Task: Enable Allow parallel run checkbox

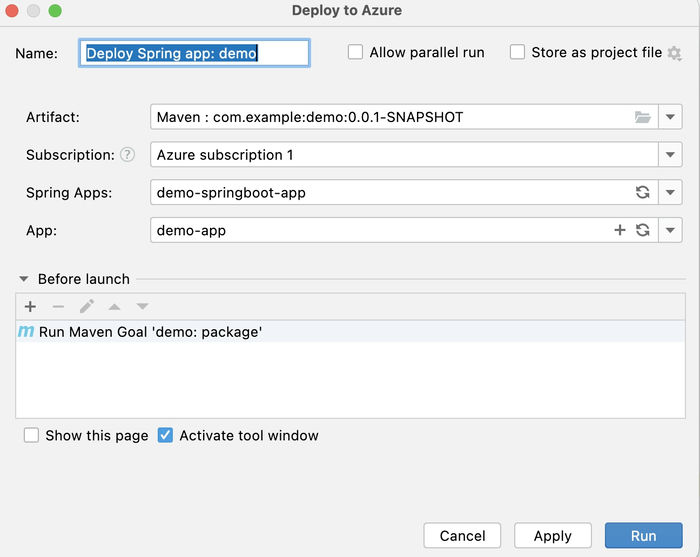Action: 355,52
